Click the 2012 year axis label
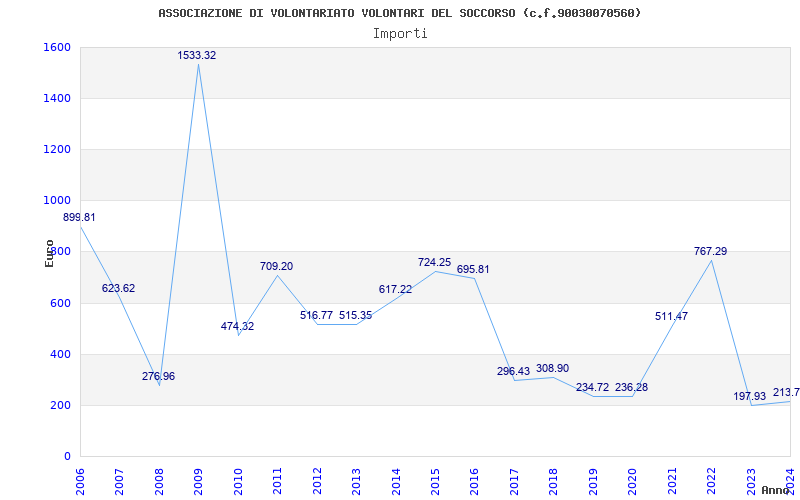The height and width of the screenshot is (500, 800). pos(317,481)
